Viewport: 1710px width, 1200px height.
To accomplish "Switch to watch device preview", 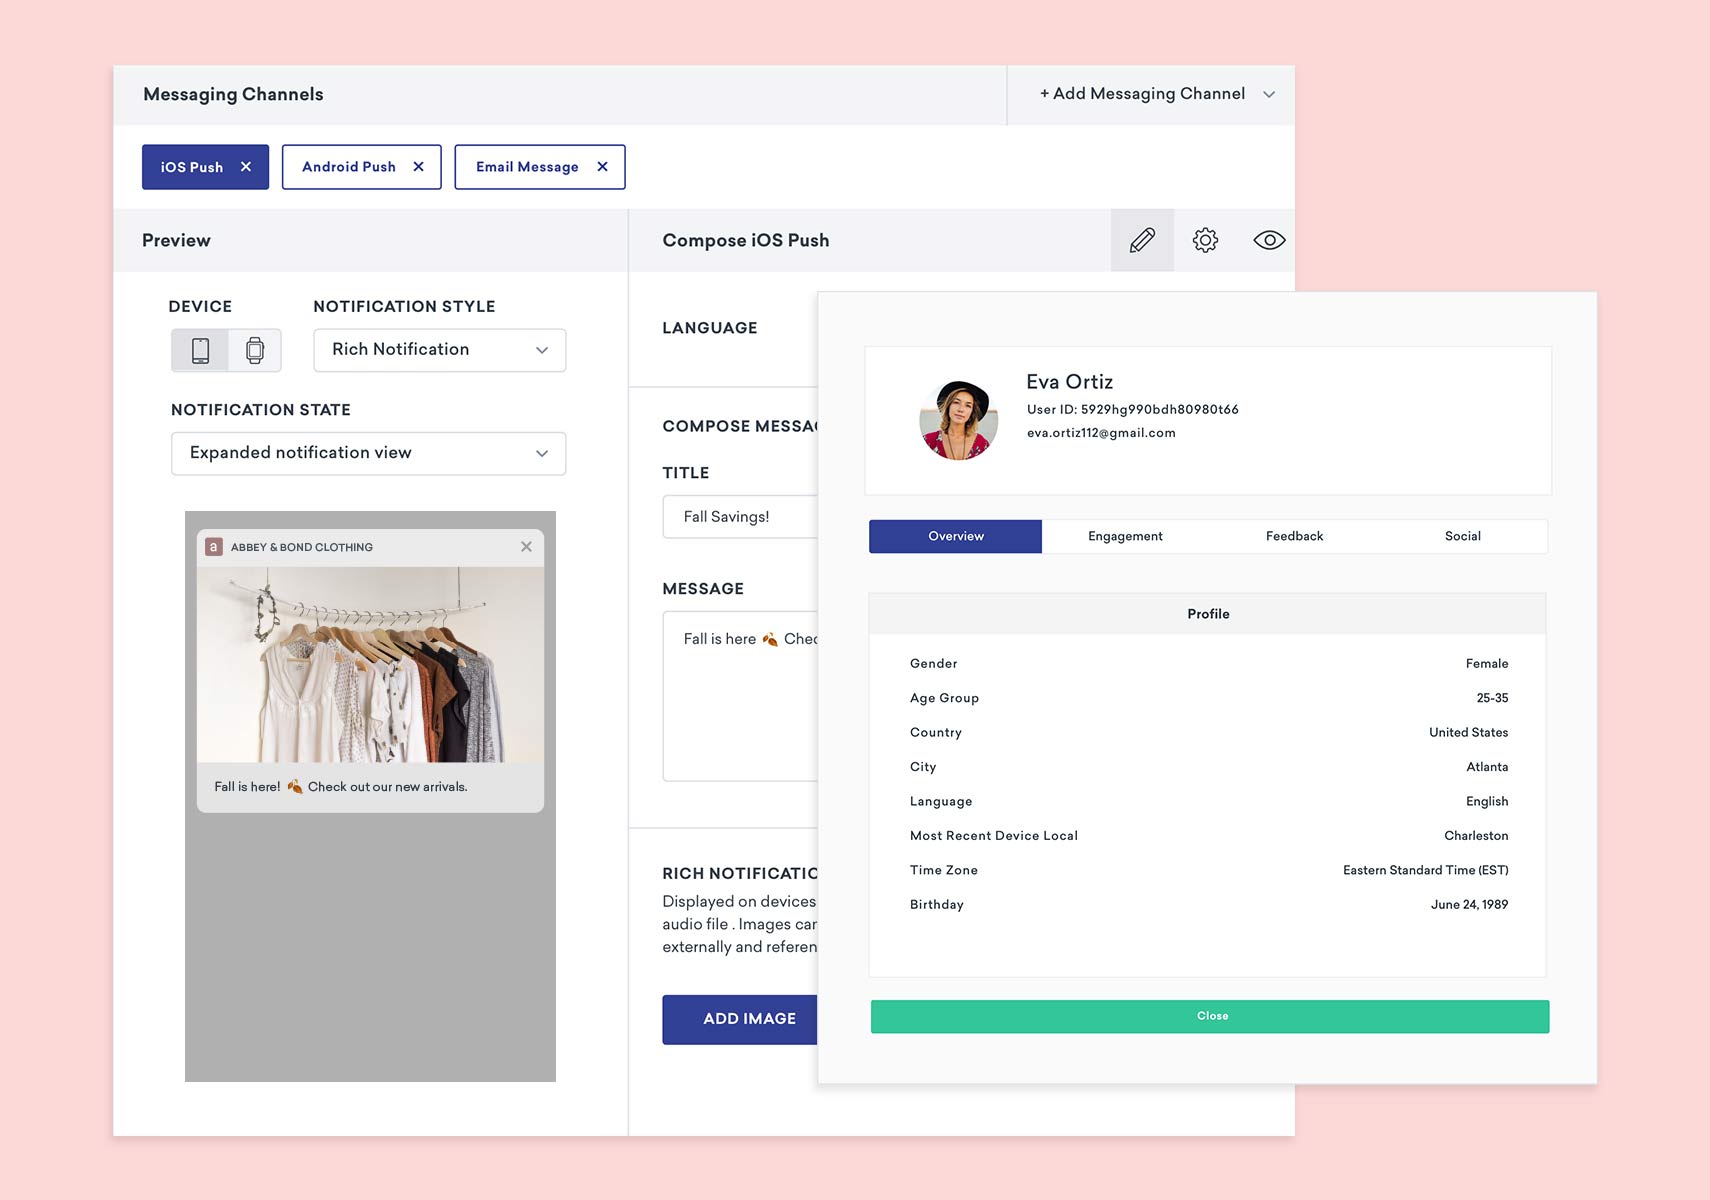I will pos(255,350).
